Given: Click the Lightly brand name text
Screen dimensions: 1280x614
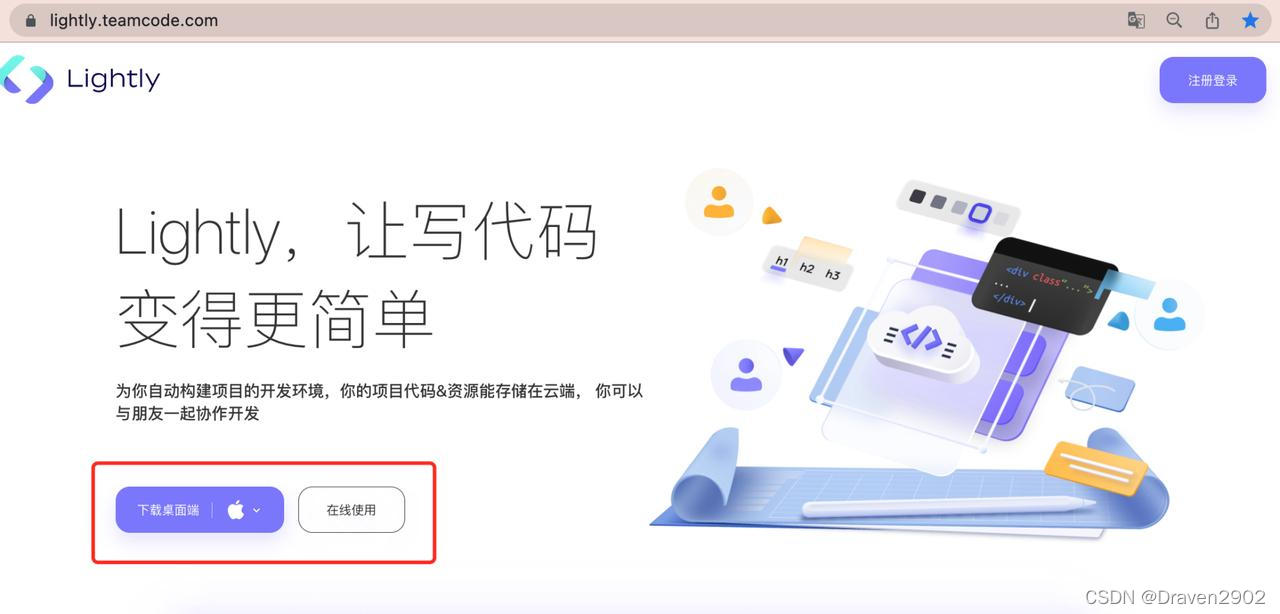Looking at the screenshot, I should [x=113, y=79].
